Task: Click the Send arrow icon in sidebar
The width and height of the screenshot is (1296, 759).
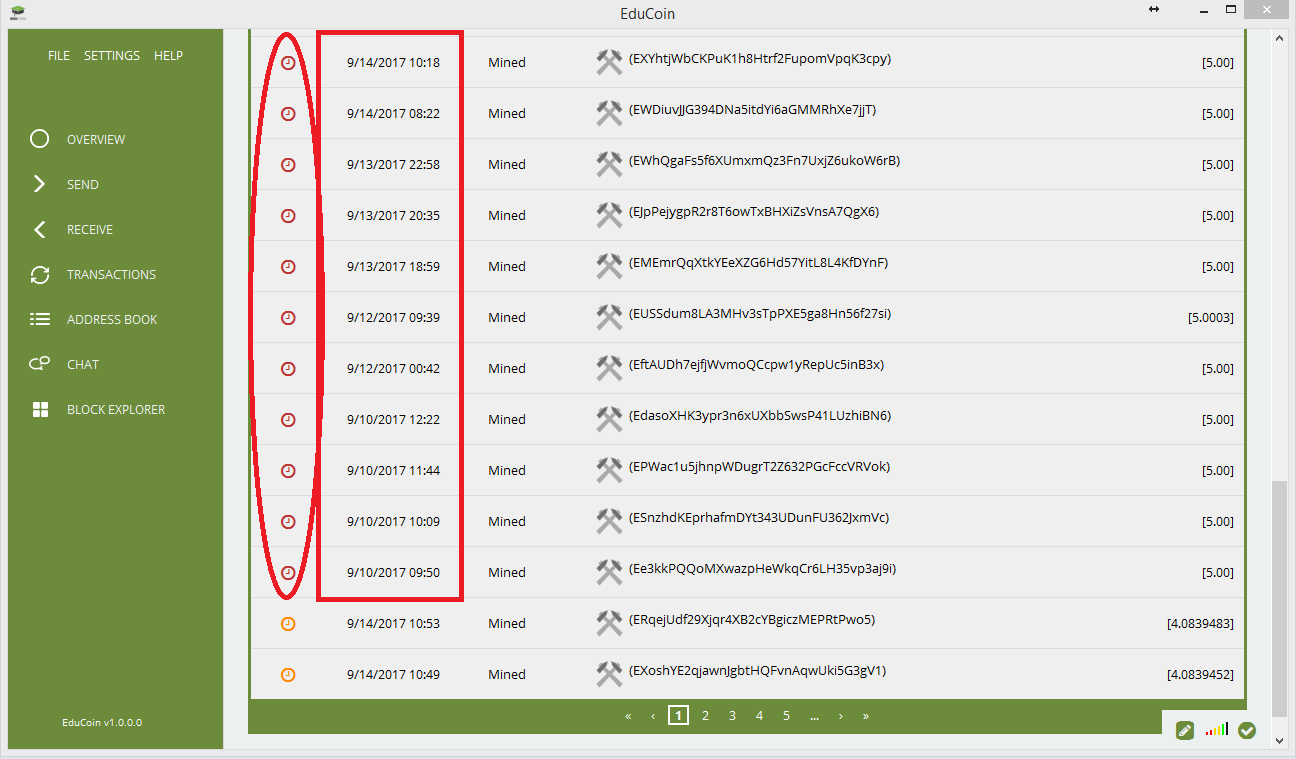Action: point(40,184)
